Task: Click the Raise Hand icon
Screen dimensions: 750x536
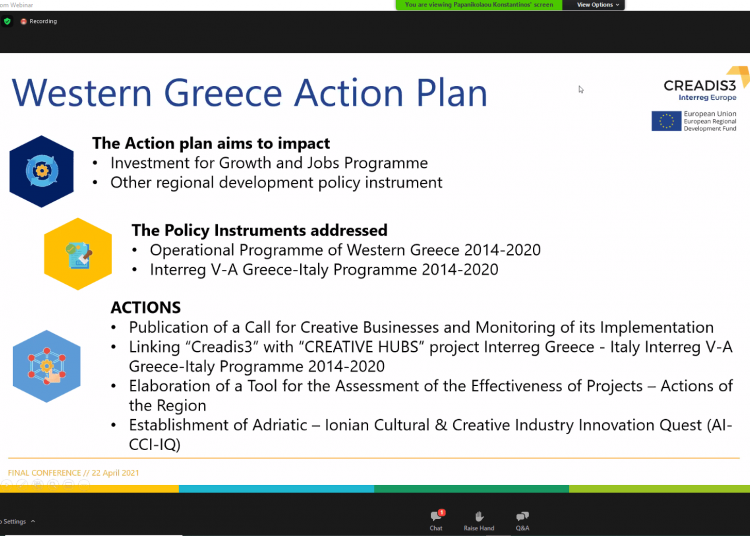Action: point(479,518)
